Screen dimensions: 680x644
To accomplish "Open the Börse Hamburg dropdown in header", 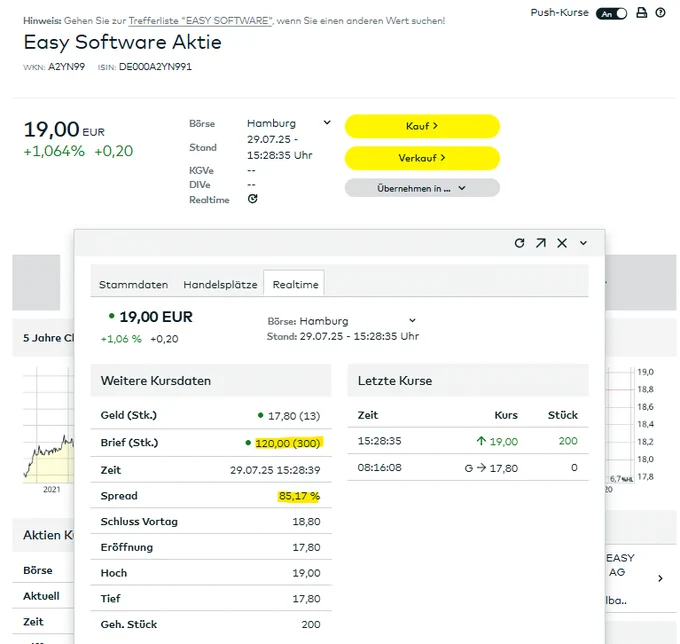I will (289, 123).
